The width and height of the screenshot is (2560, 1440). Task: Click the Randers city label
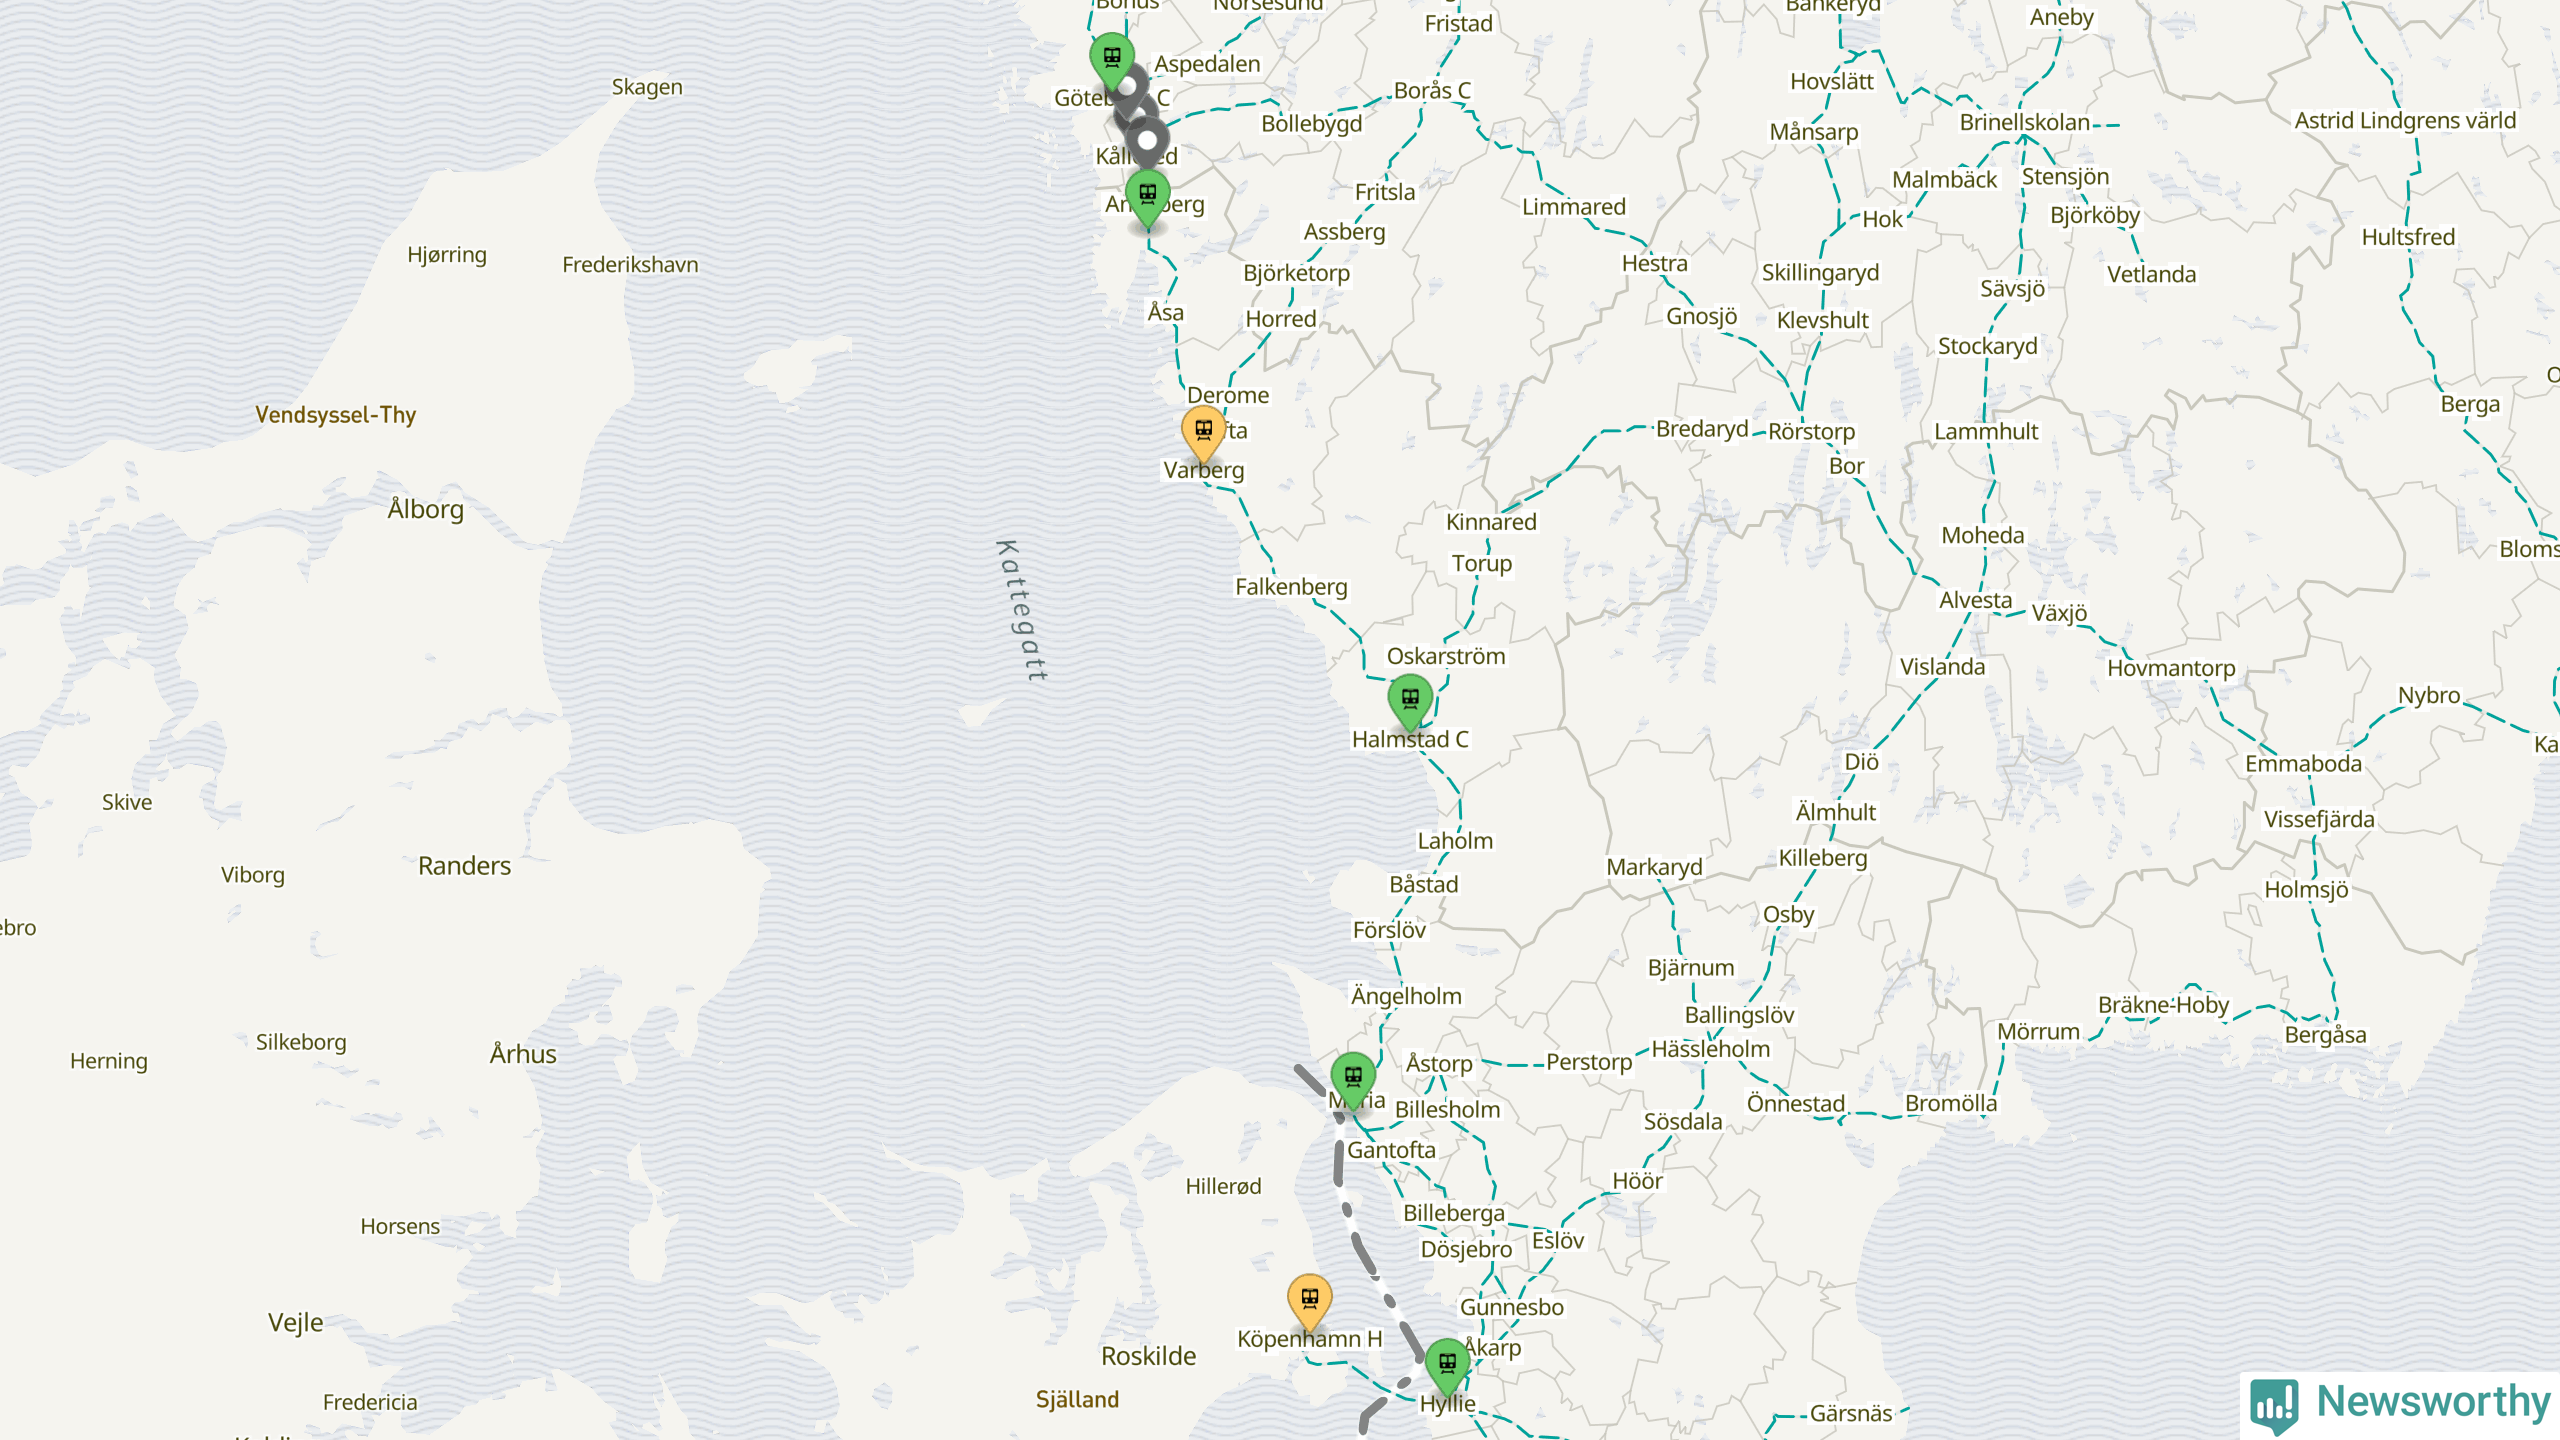464,866
